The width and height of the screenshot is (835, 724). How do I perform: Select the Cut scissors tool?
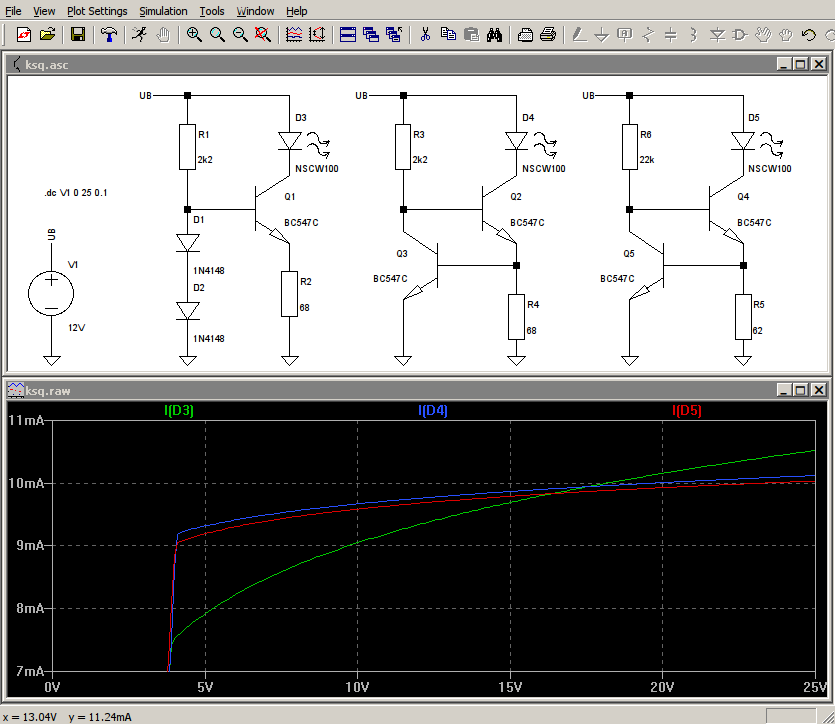(x=425, y=35)
